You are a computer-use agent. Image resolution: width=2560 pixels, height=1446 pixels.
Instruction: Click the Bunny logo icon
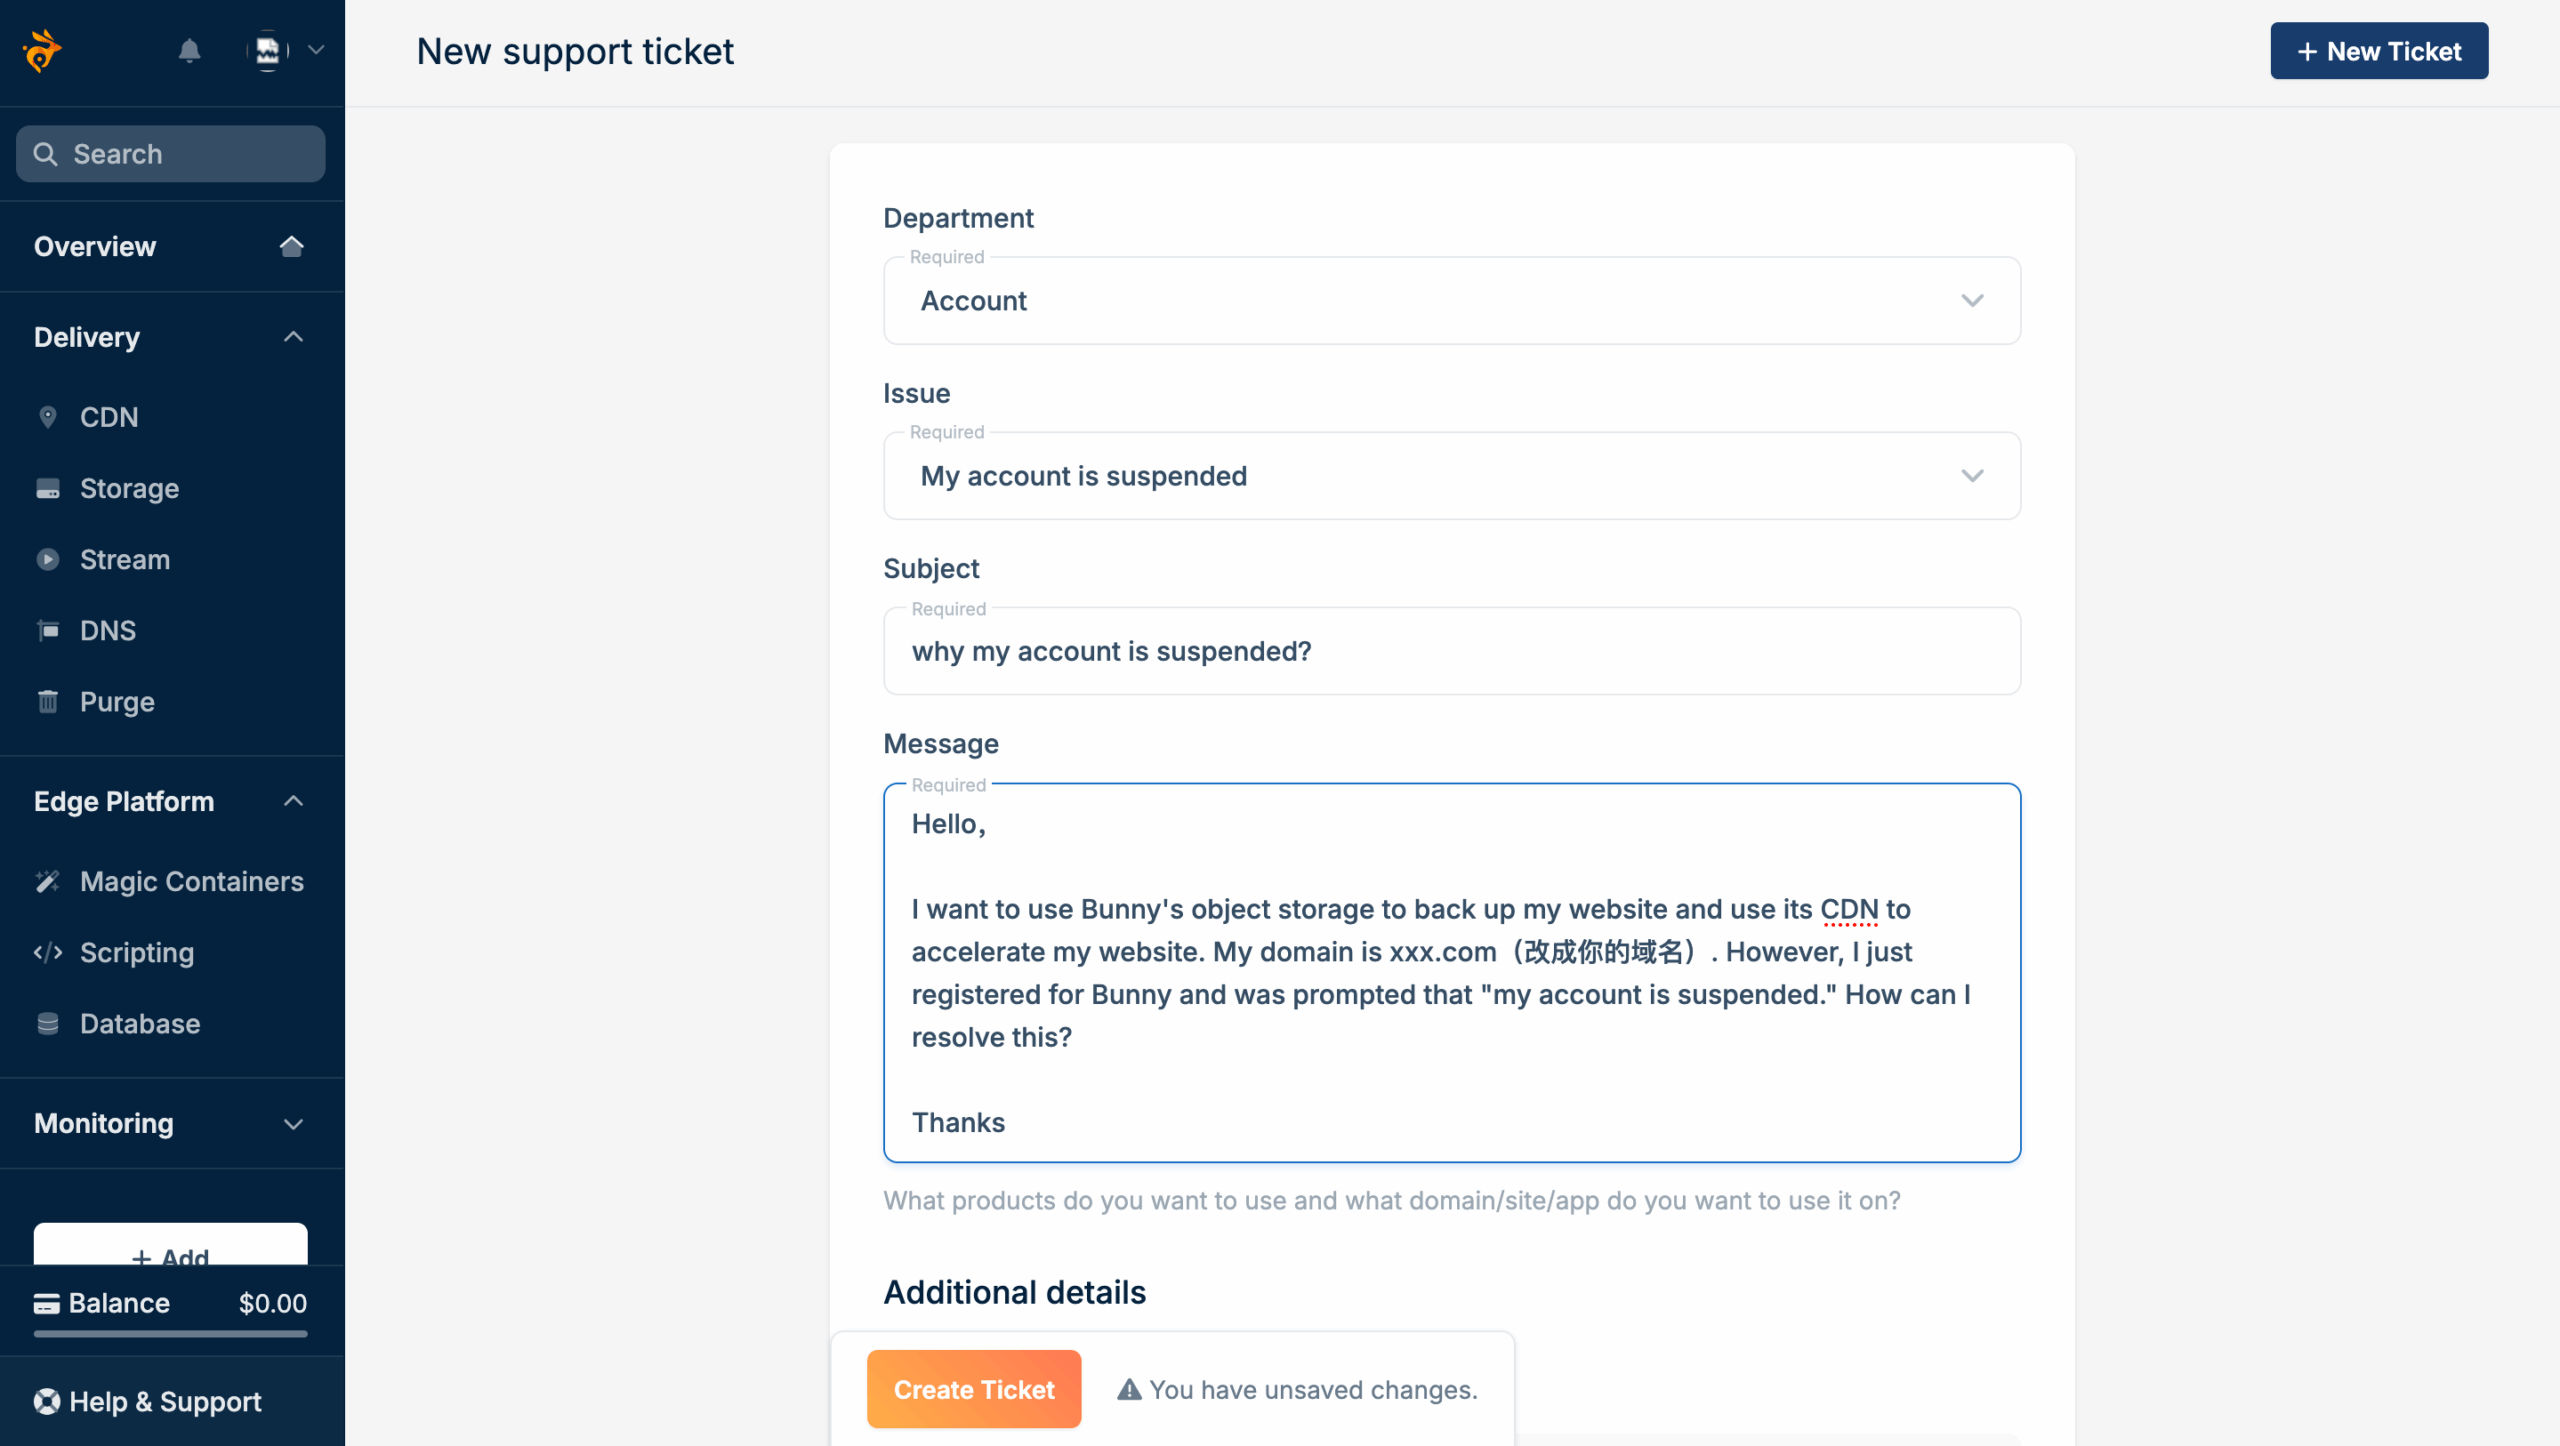(x=42, y=51)
